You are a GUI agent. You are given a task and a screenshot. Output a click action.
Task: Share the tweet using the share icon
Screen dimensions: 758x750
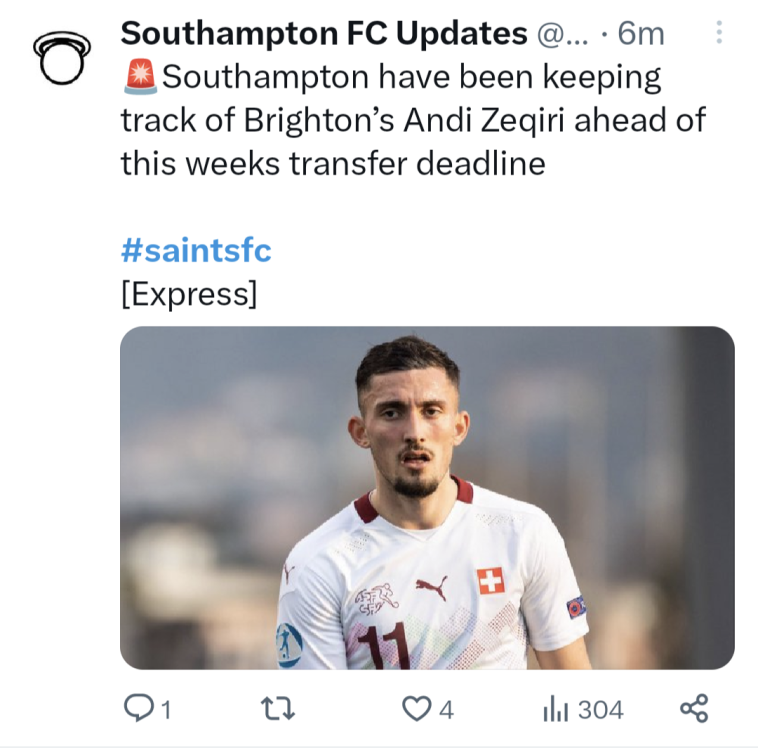pyautogui.click(x=693, y=709)
